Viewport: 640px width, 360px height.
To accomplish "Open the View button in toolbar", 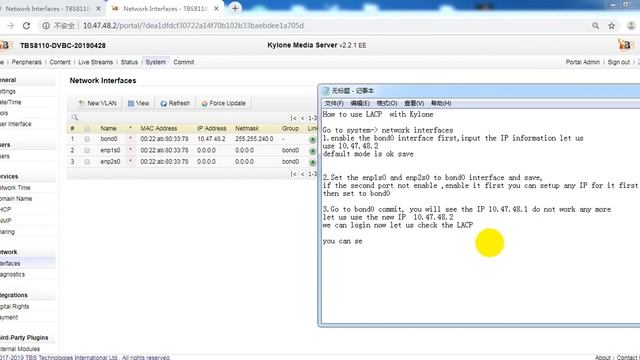I will (139, 103).
